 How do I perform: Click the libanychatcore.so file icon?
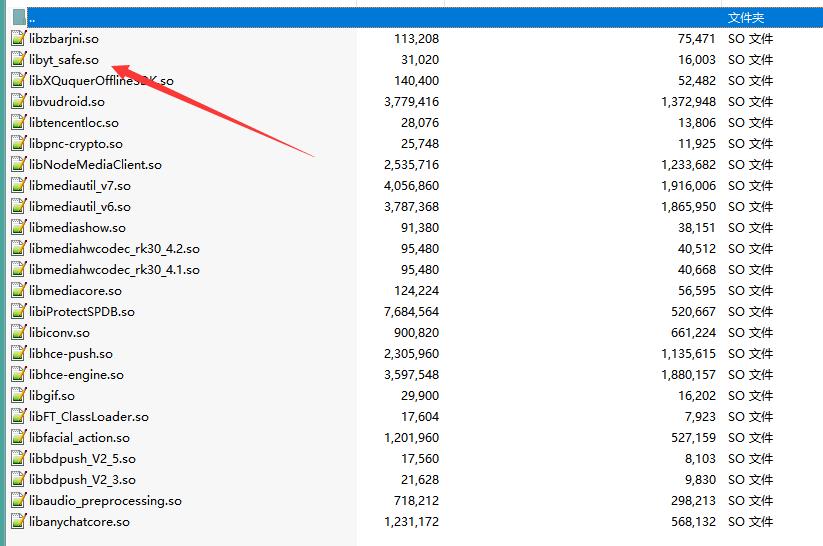(17, 522)
